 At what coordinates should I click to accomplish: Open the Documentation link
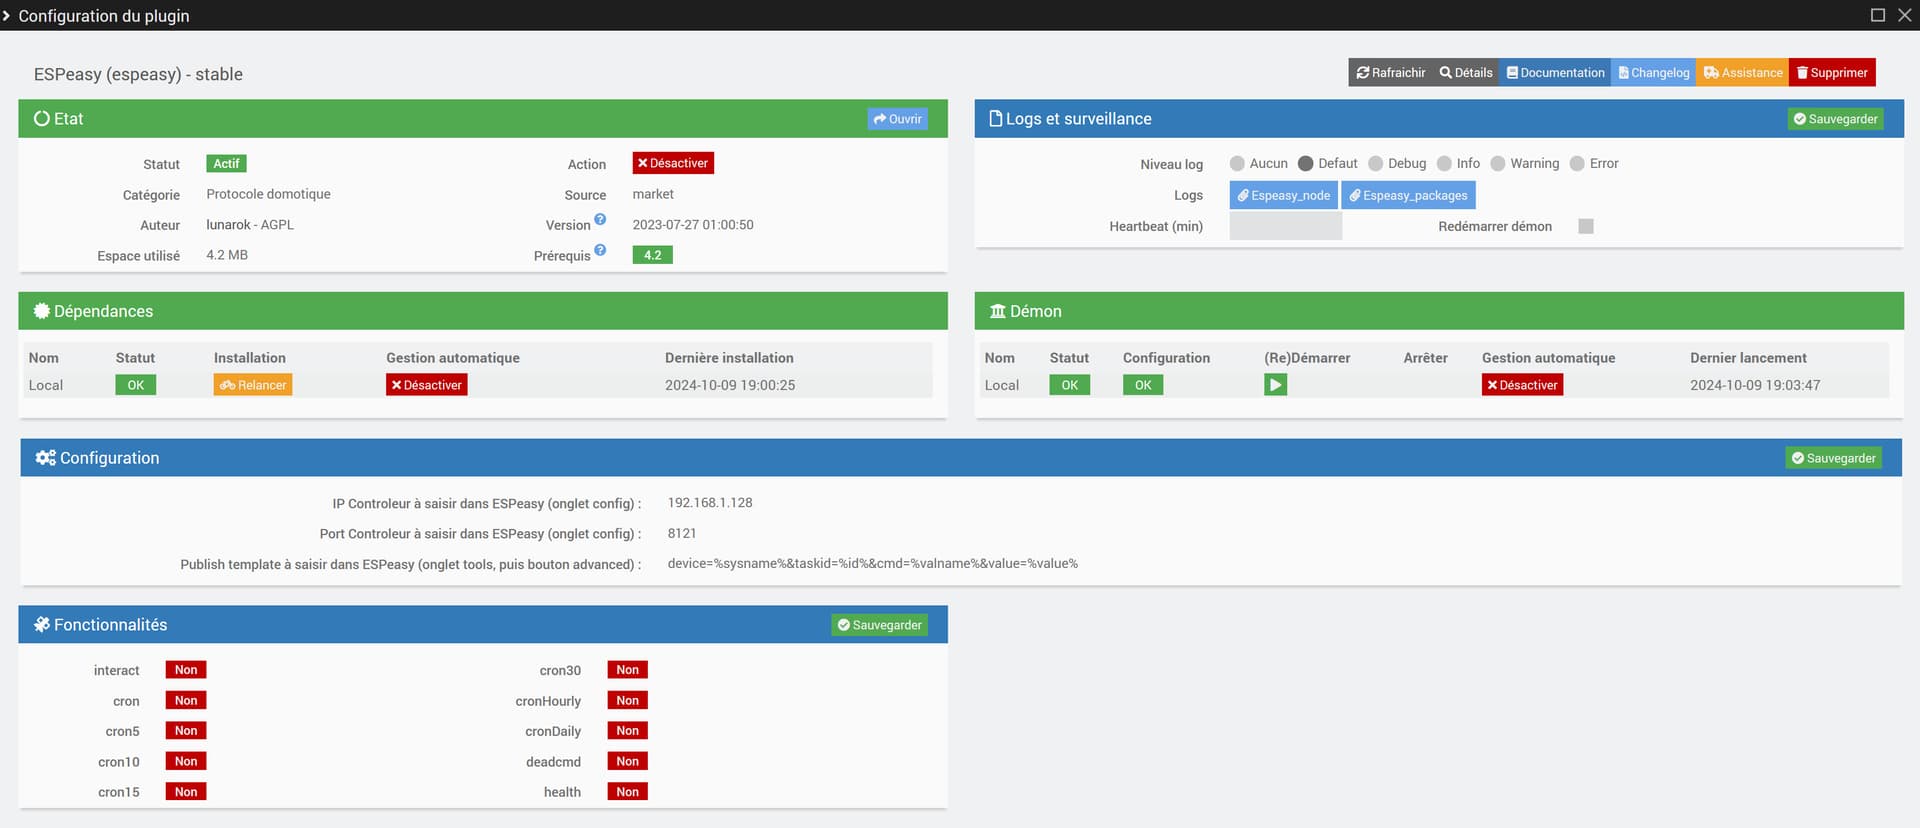pos(1555,72)
